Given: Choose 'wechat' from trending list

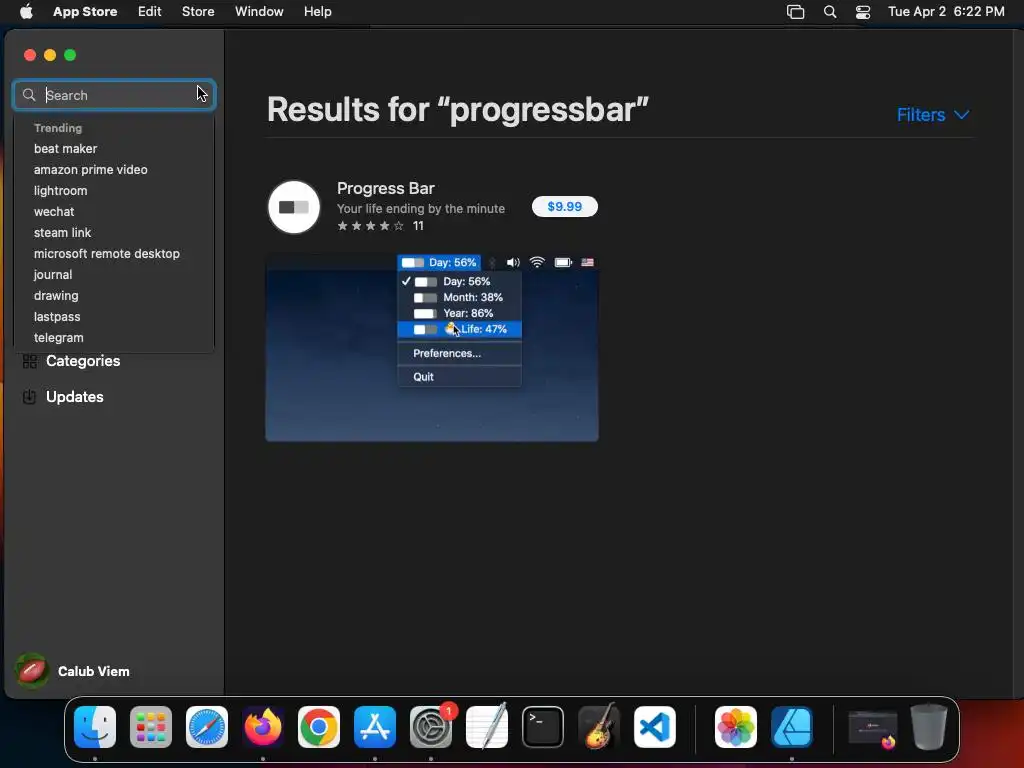Looking at the screenshot, I should [x=54, y=212].
